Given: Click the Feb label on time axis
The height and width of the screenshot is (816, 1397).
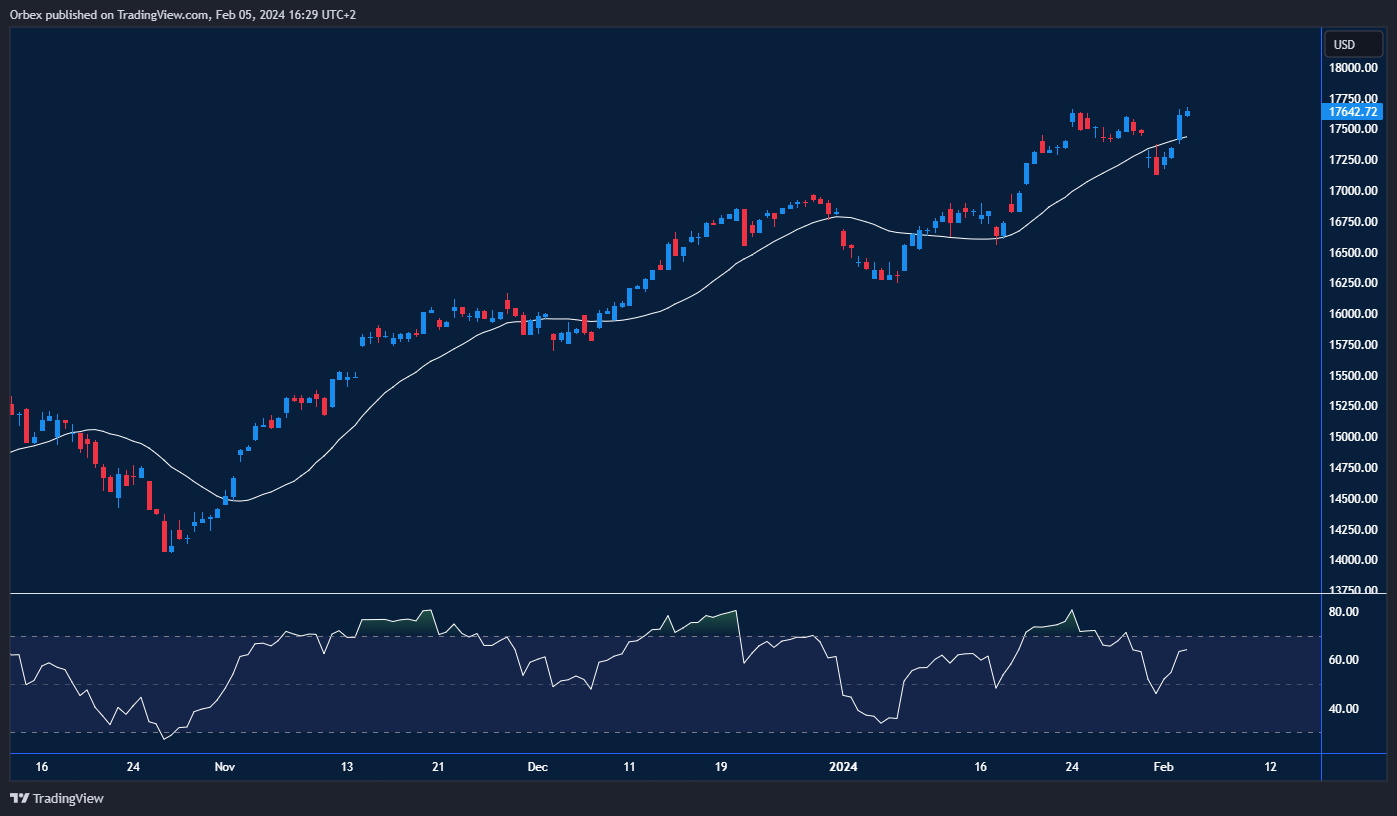Looking at the screenshot, I should coord(1163,767).
